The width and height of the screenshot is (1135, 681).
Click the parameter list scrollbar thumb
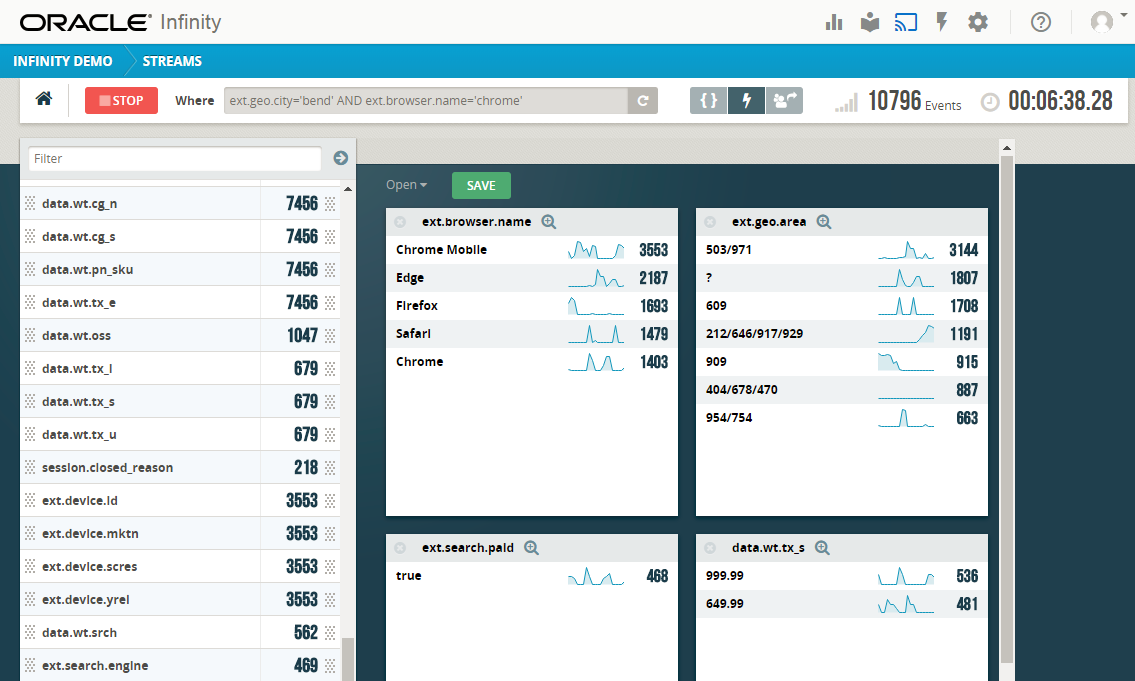[348, 659]
